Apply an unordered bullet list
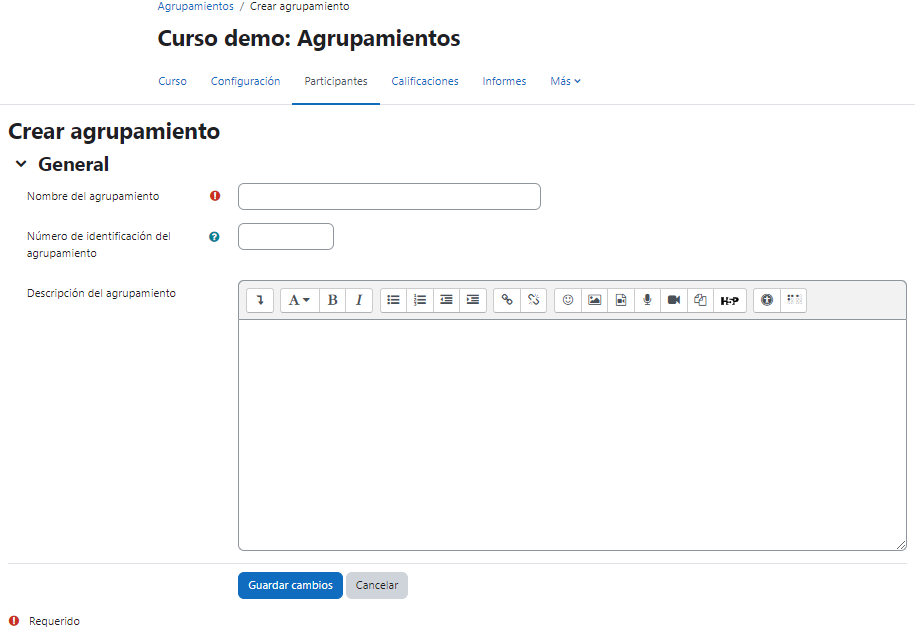Image resolution: width=915 pixels, height=630 pixels. pyautogui.click(x=393, y=300)
